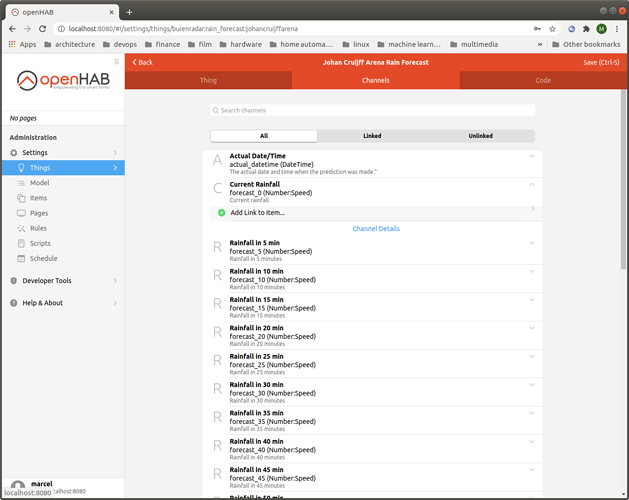The image size is (629, 500).
Task: Click the magnifier icon in Search channels
Action: click(x=216, y=110)
